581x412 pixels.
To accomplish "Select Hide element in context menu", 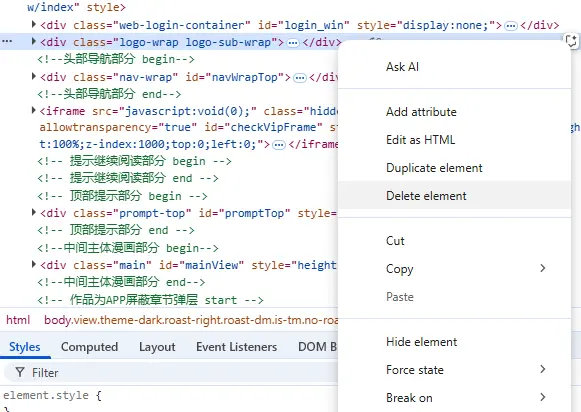I will [x=455, y=341].
